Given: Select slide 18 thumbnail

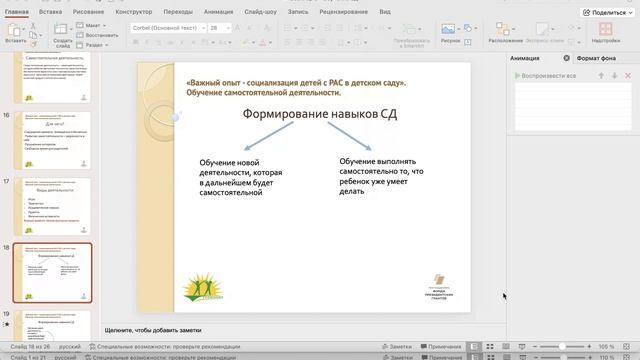Looking at the screenshot, I should click(52, 273).
